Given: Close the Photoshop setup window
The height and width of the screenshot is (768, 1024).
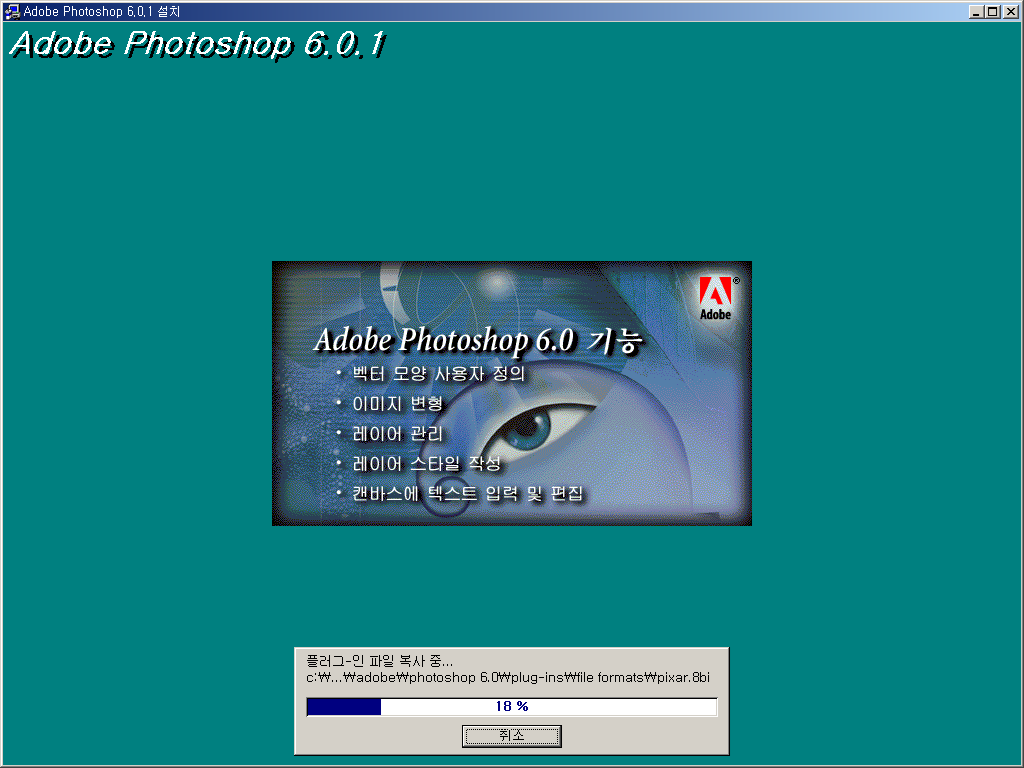Looking at the screenshot, I should tap(1010, 12).
